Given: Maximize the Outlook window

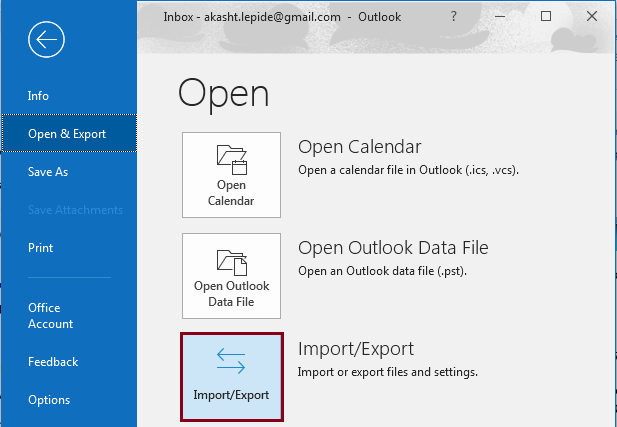Looking at the screenshot, I should pyautogui.click(x=546, y=16).
